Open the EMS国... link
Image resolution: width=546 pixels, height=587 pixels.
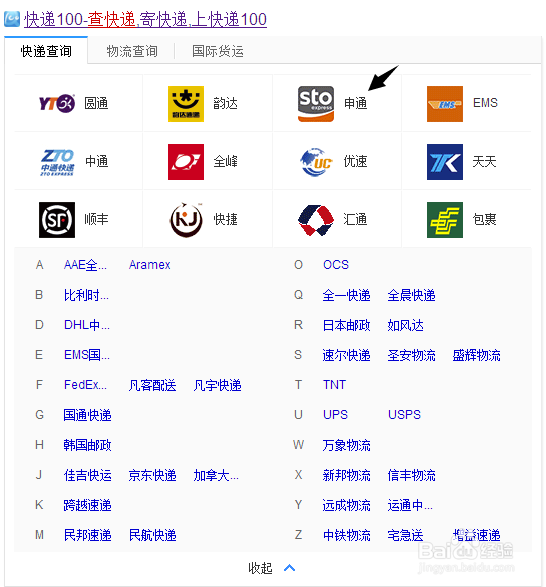87,355
